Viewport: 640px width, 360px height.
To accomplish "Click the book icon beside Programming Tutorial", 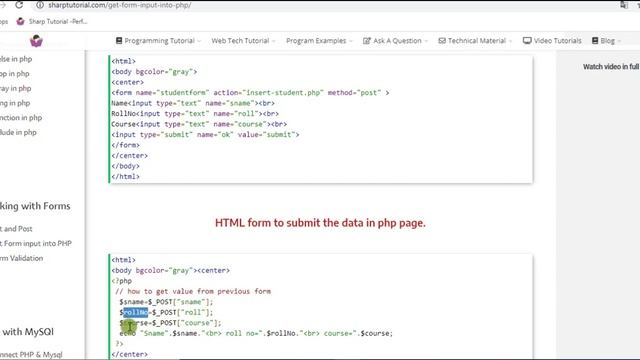I will (x=119, y=40).
